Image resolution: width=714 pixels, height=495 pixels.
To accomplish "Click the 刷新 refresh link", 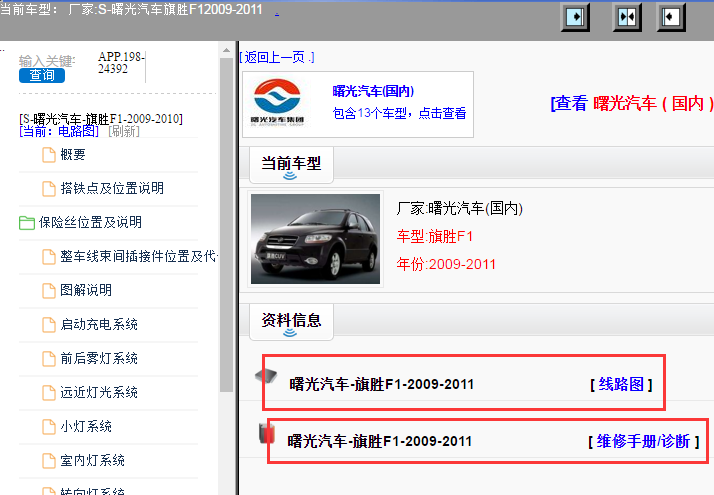I will tap(124, 132).
